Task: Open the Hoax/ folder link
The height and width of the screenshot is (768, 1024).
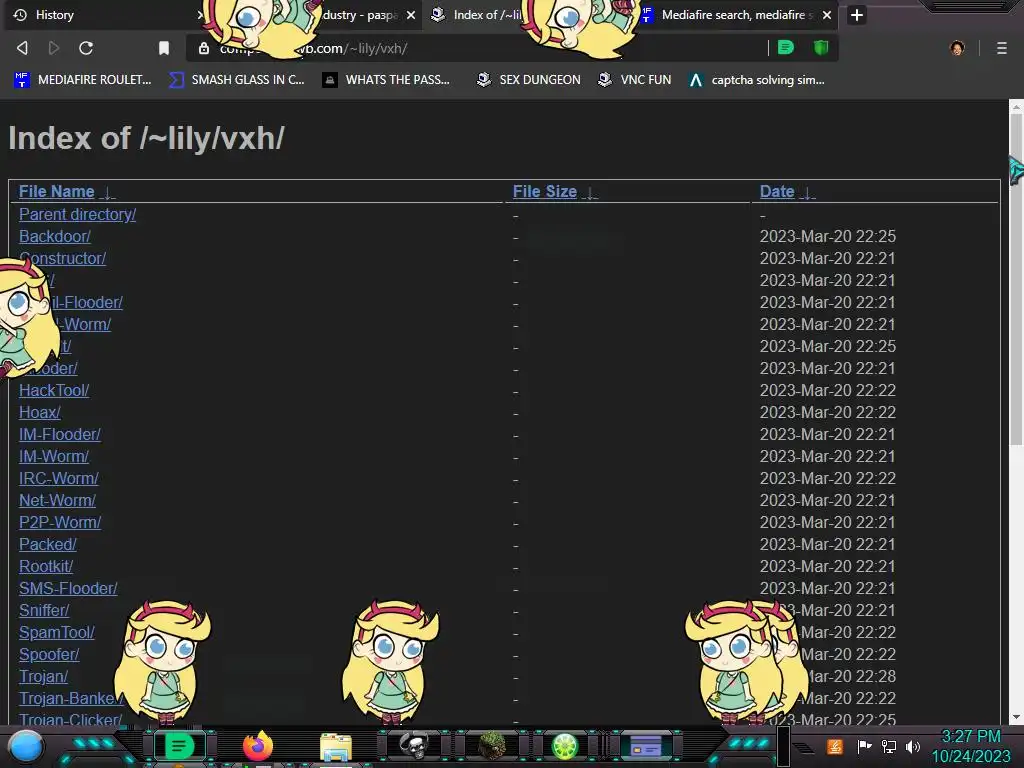Action: [x=40, y=413]
